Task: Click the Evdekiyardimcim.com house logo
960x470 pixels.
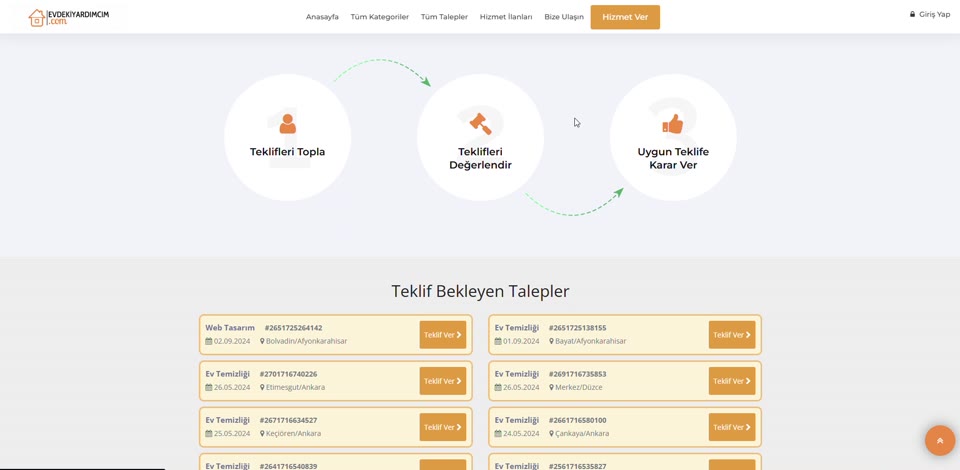Action: tap(69, 17)
